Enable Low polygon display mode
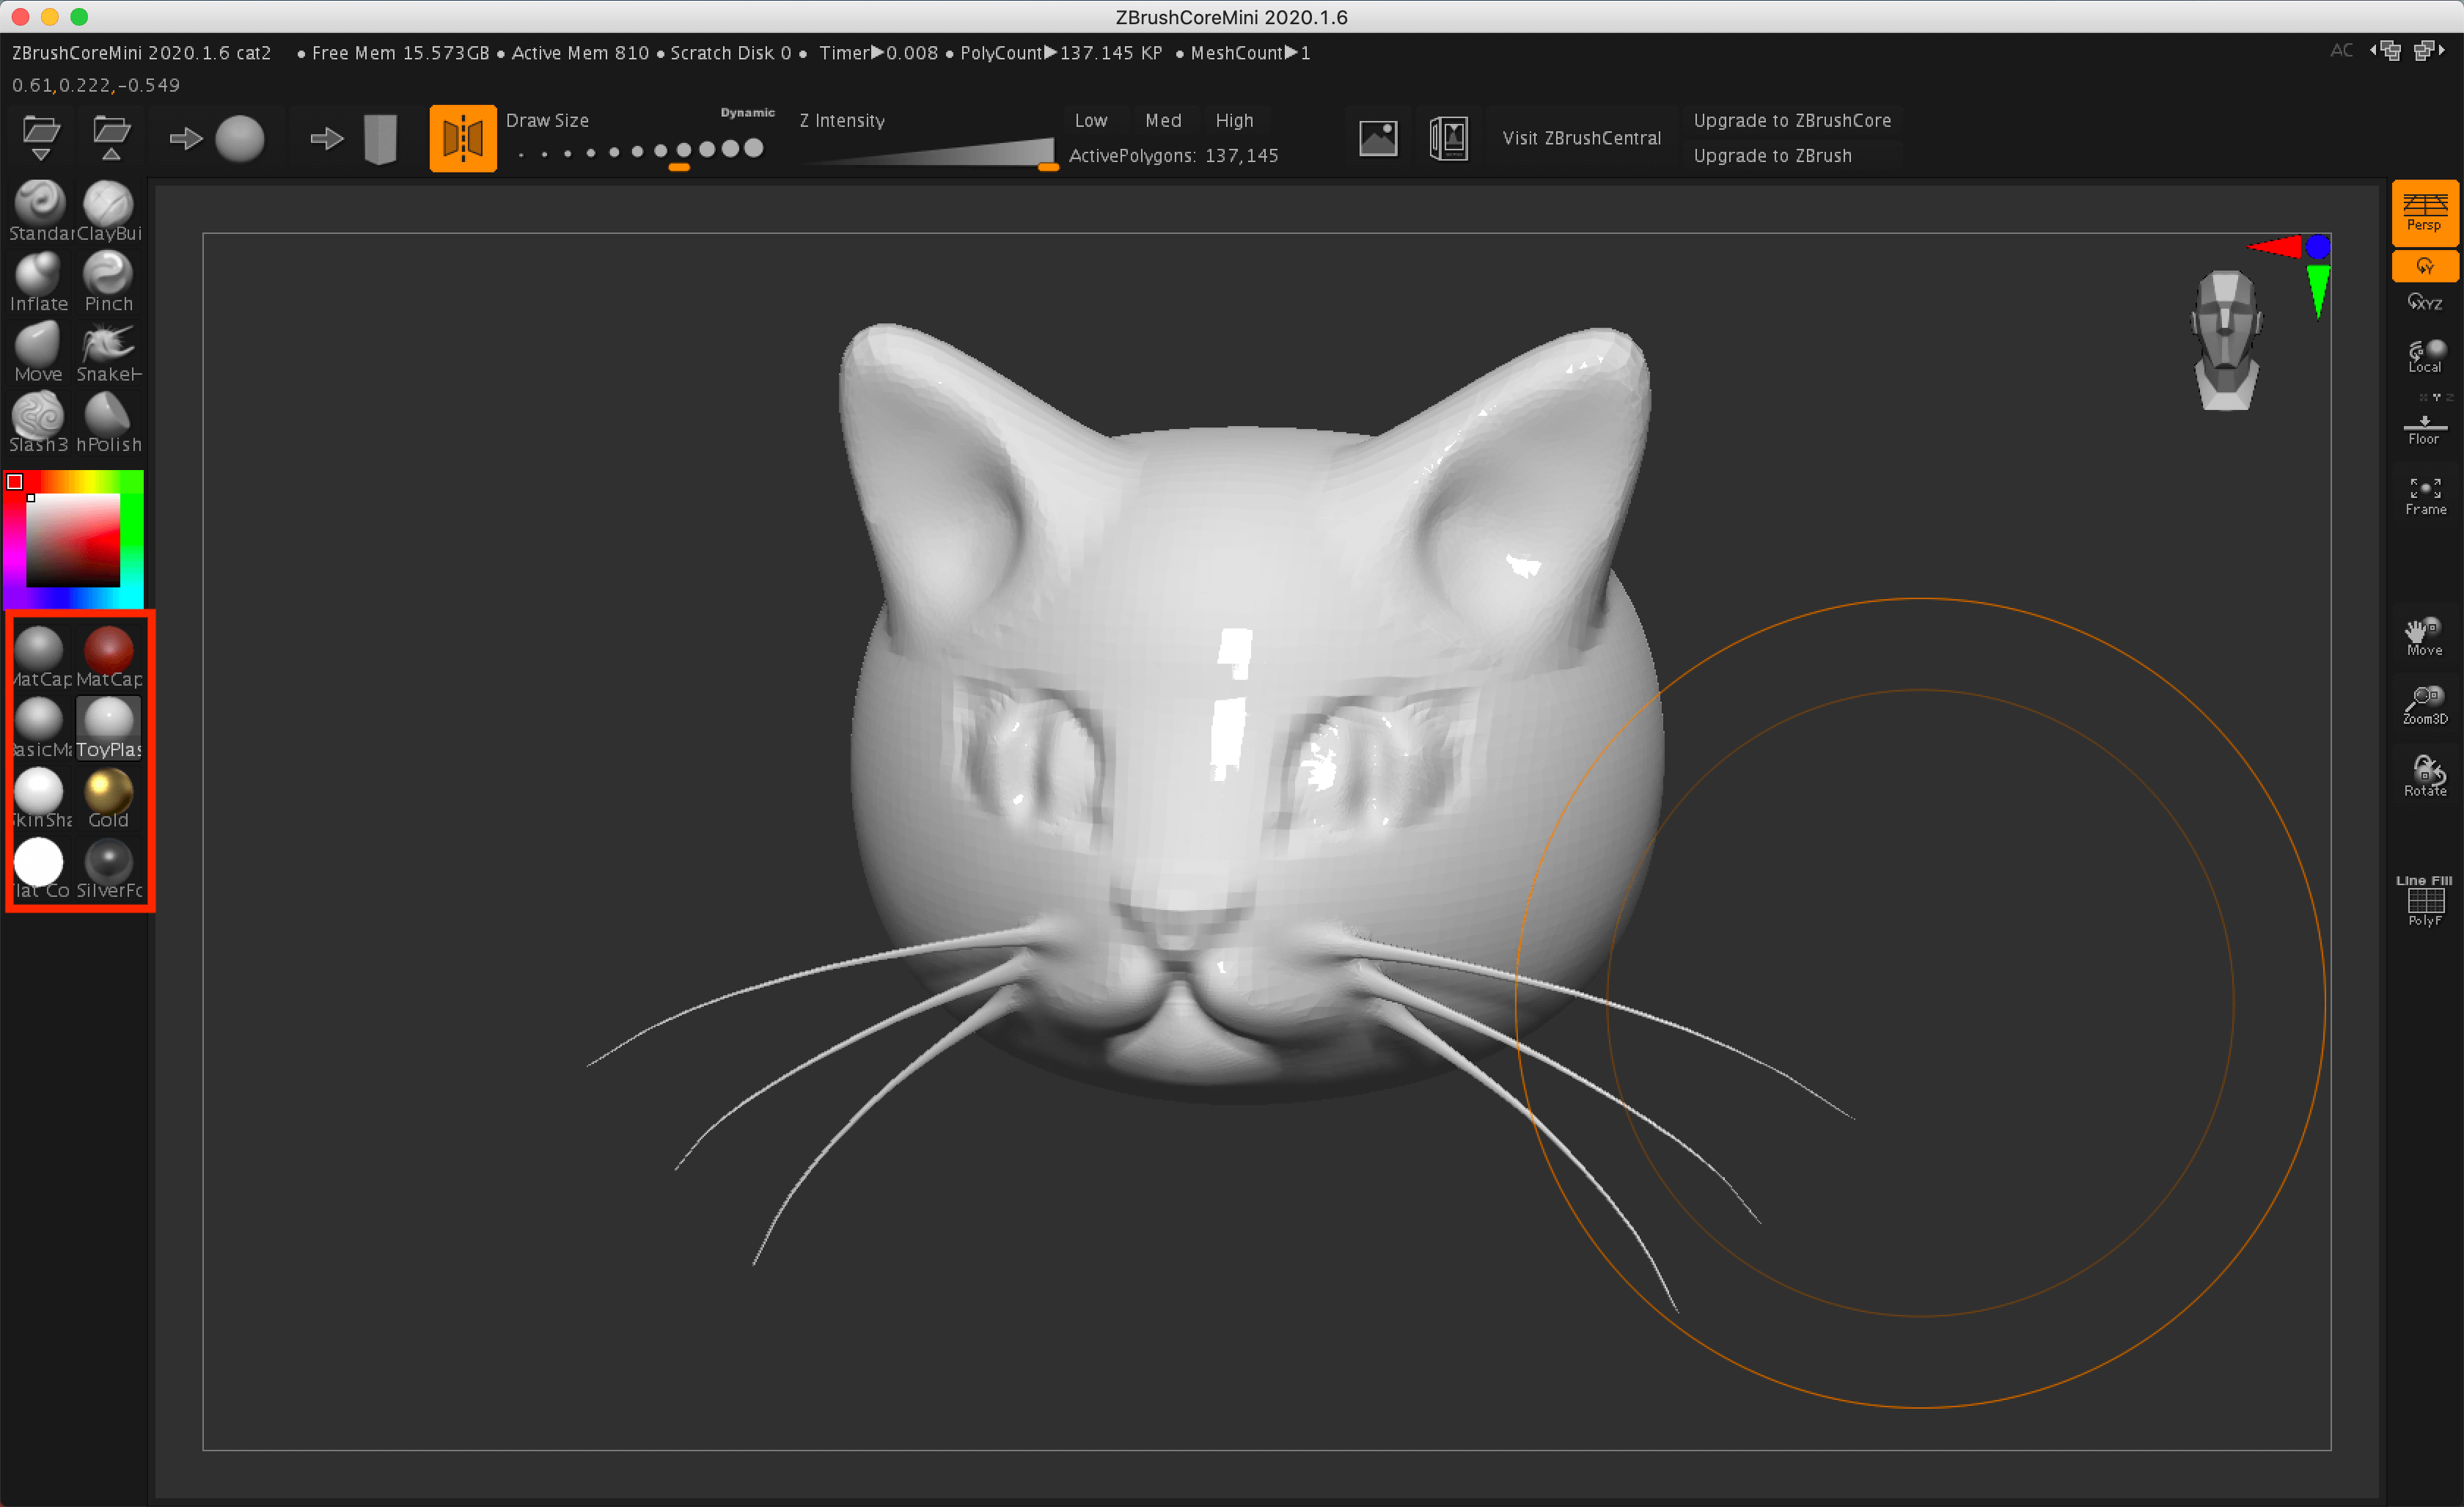 (x=1095, y=120)
